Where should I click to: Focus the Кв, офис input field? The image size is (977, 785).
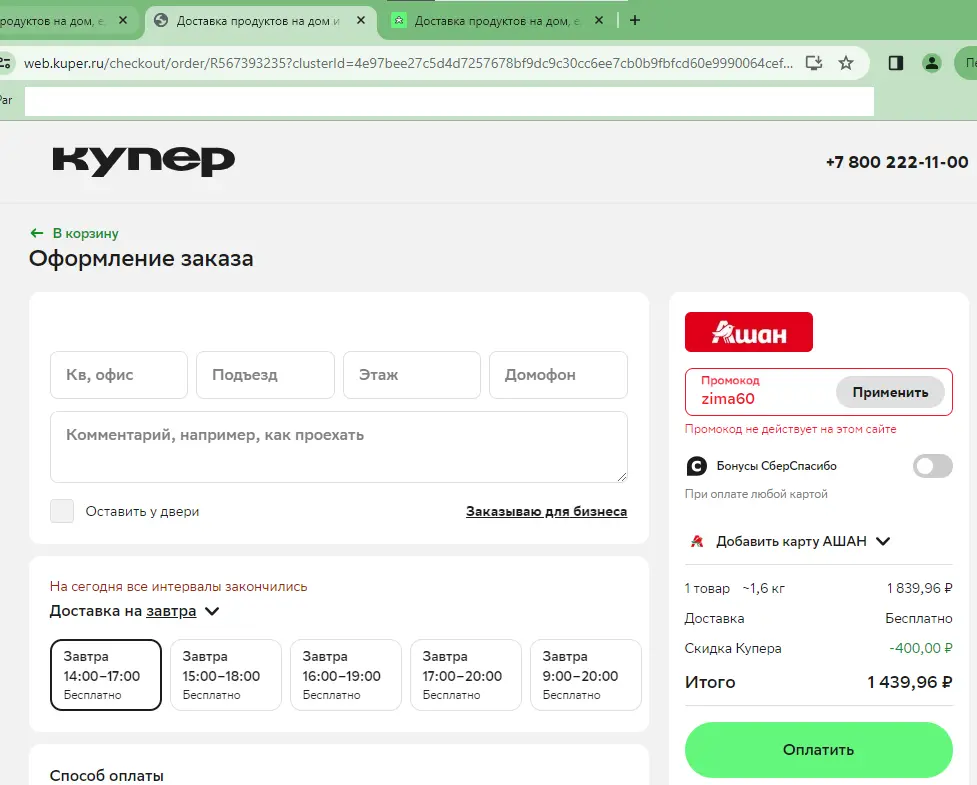[x=118, y=375]
